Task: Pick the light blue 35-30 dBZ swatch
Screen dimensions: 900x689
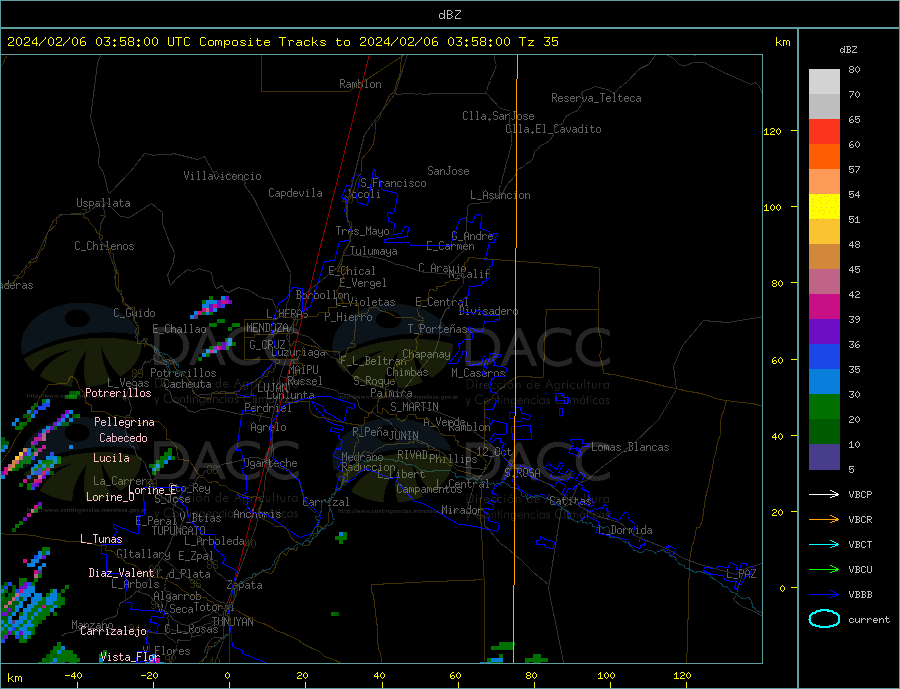Action: (824, 382)
